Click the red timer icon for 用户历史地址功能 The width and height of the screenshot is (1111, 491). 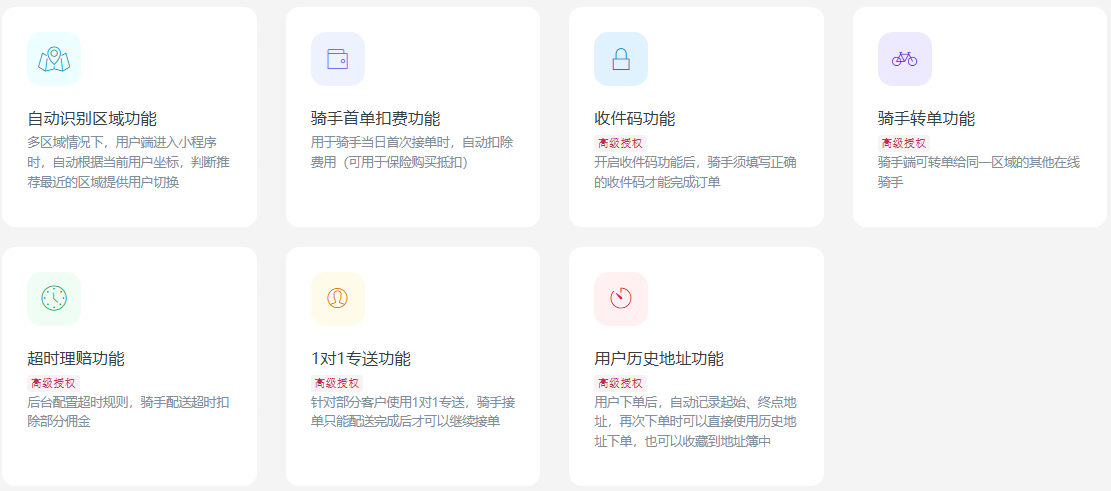pos(620,298)
